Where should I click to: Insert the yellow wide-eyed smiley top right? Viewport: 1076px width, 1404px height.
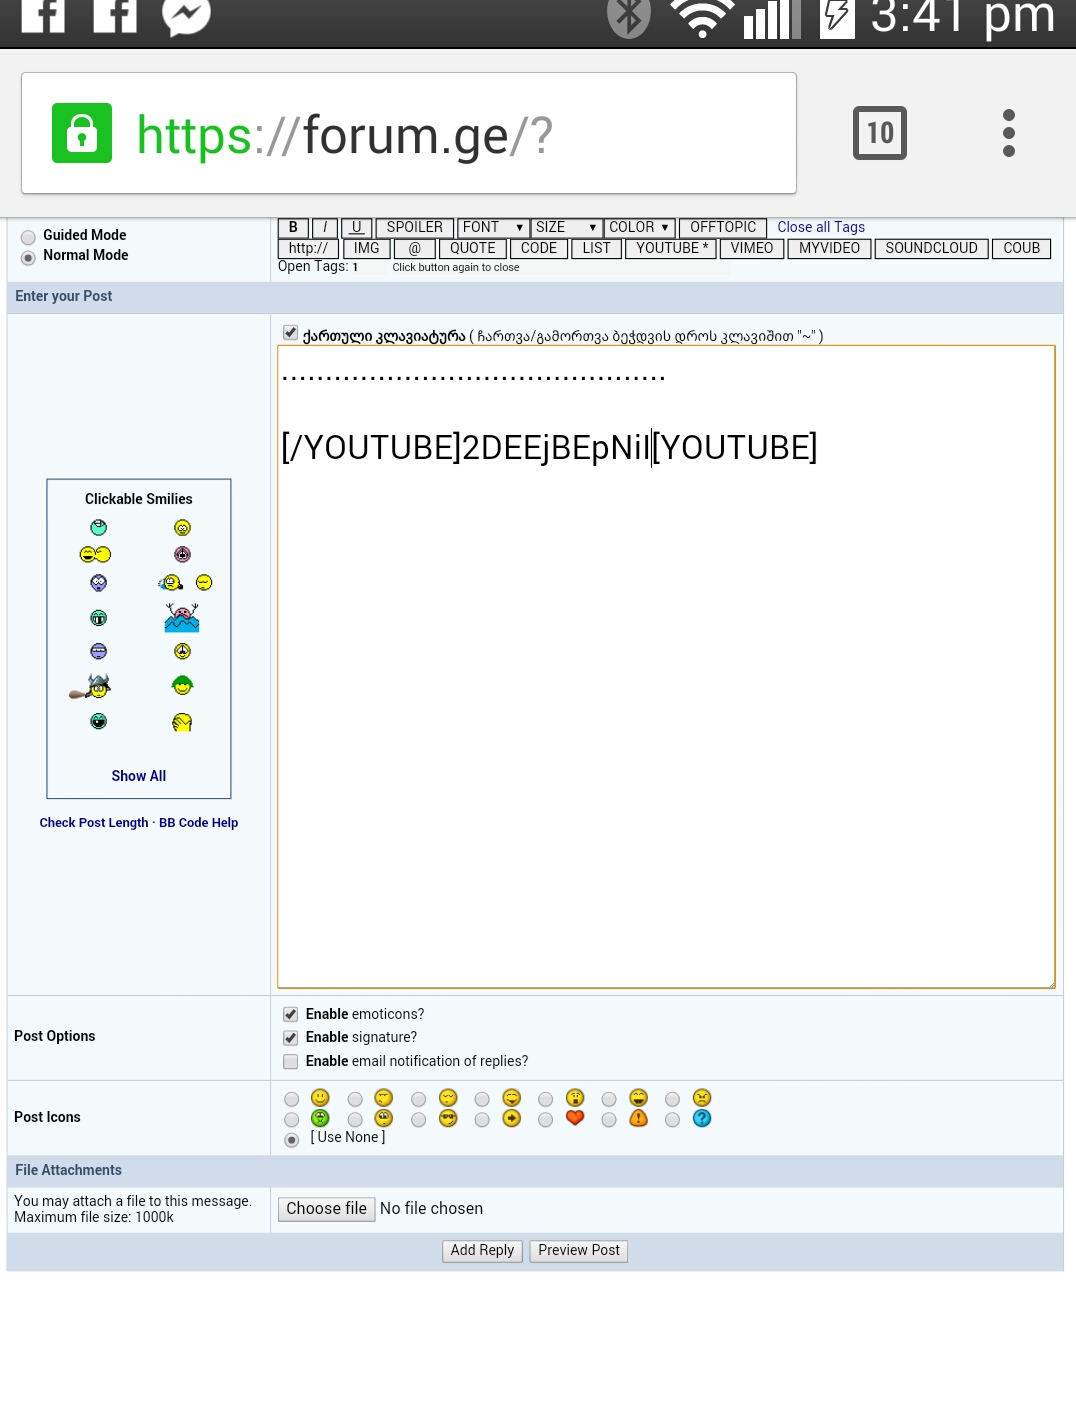click(x=182, y=527)
